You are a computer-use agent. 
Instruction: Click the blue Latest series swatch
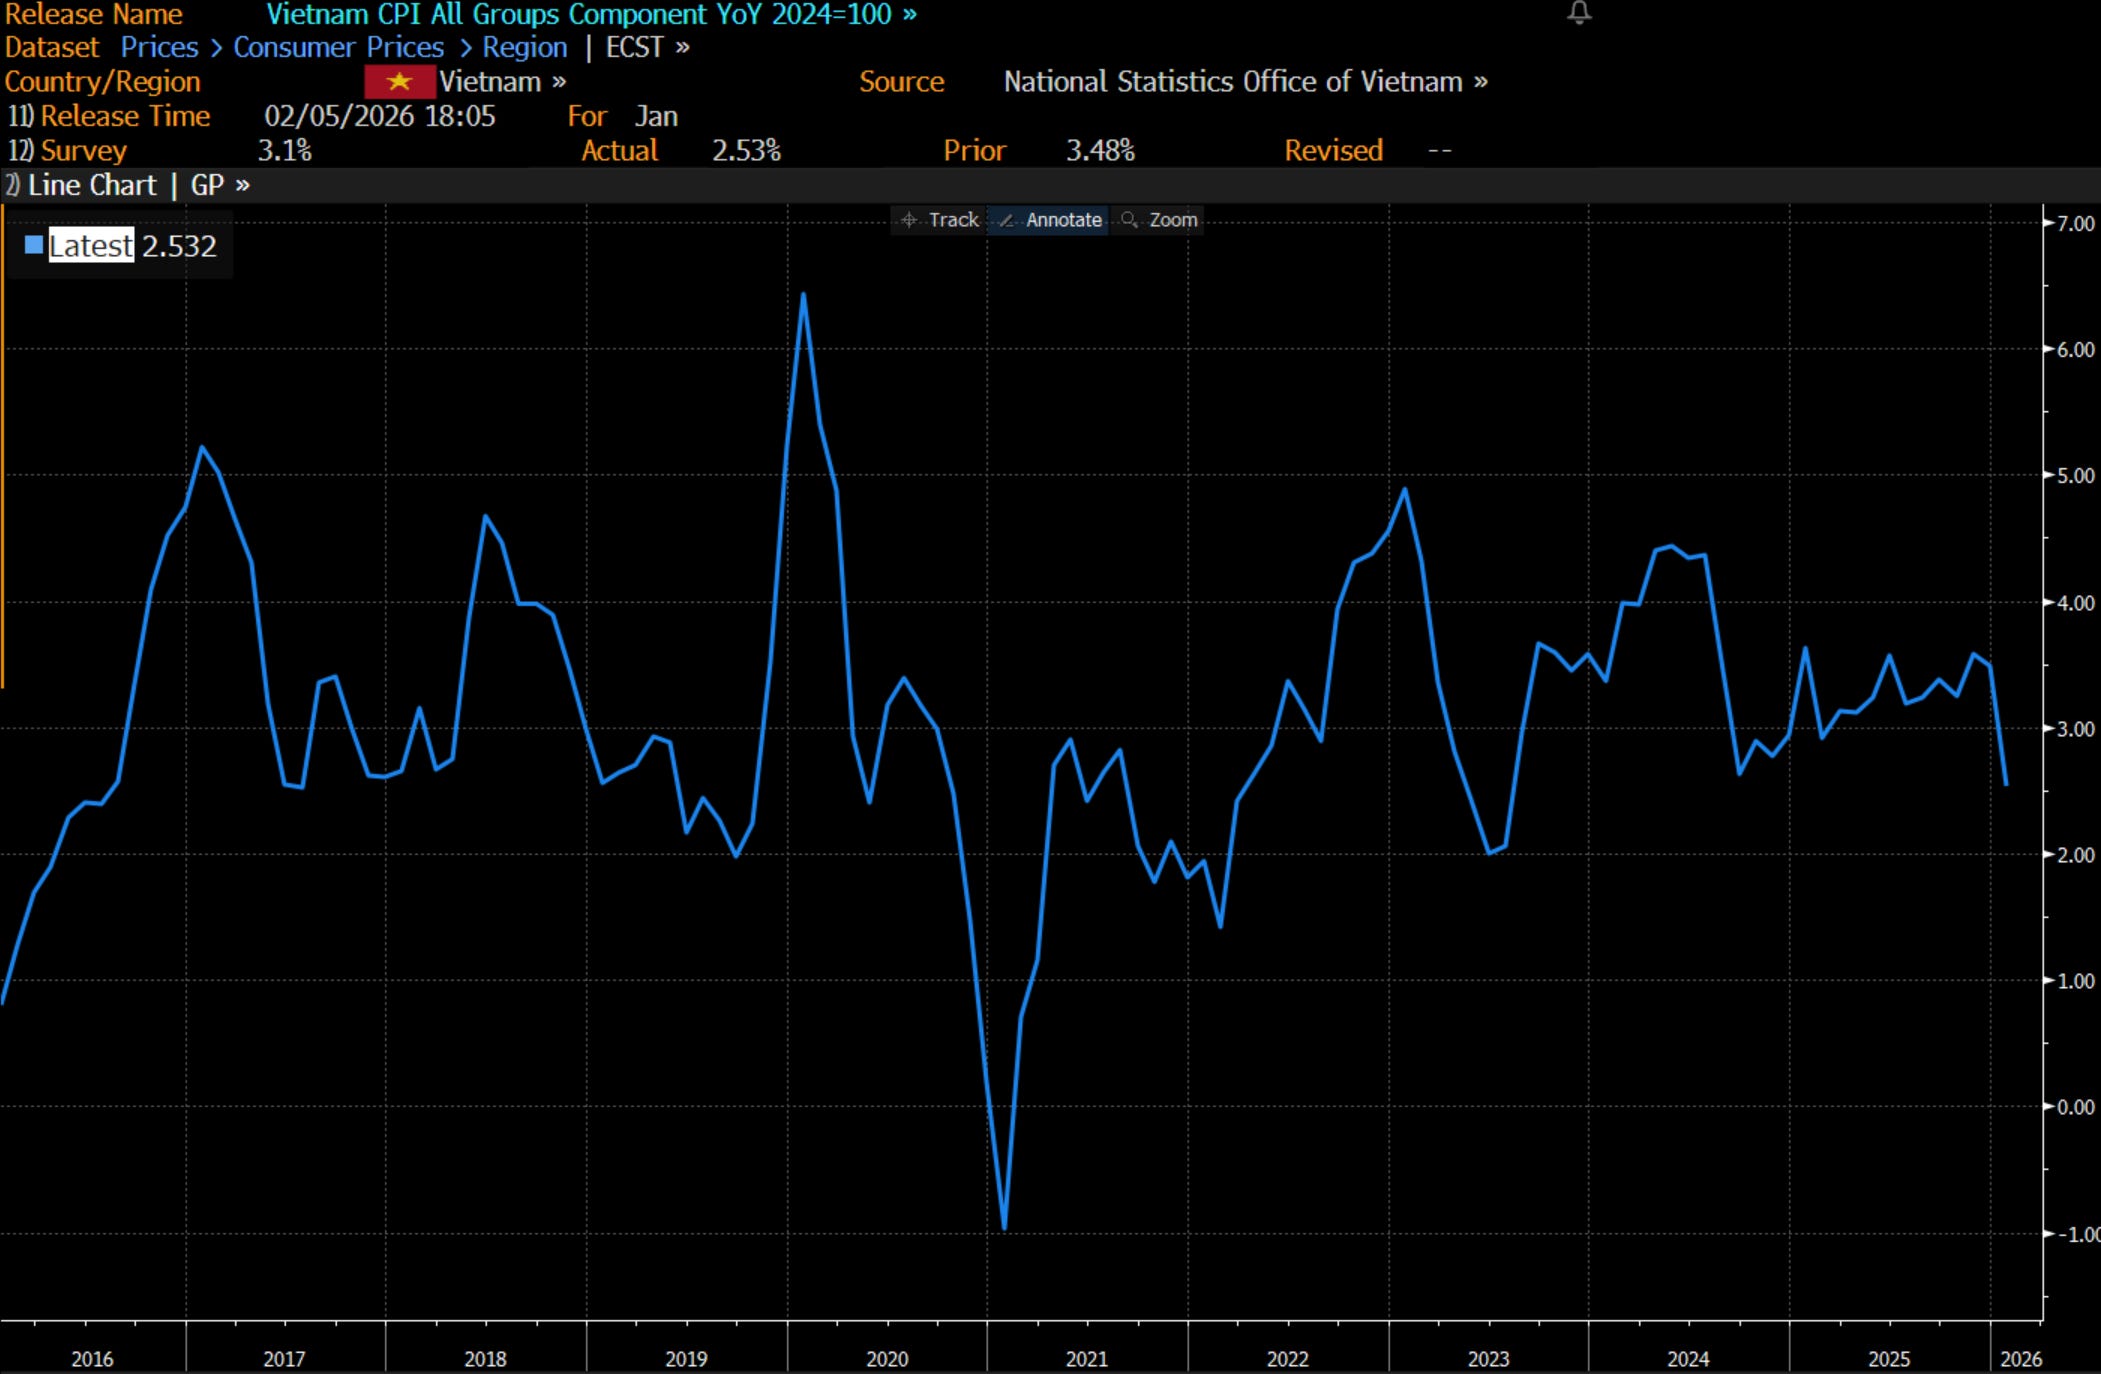(34, 244)
